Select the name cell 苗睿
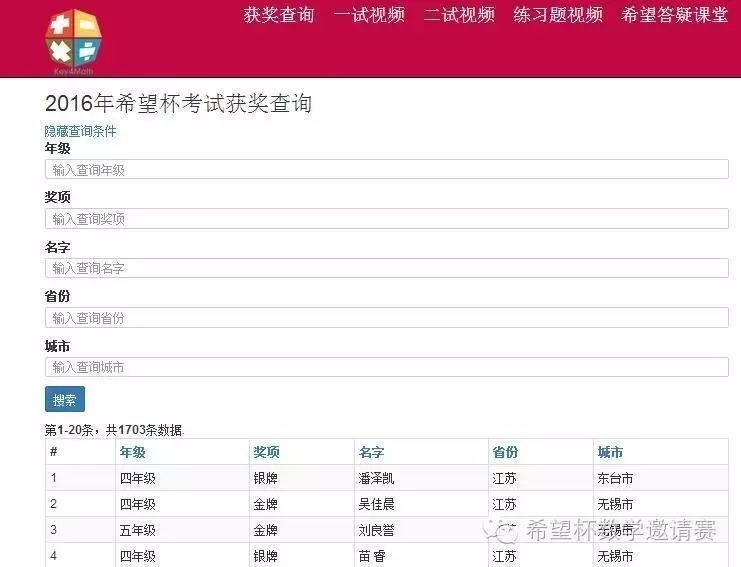 click(372, 556)
